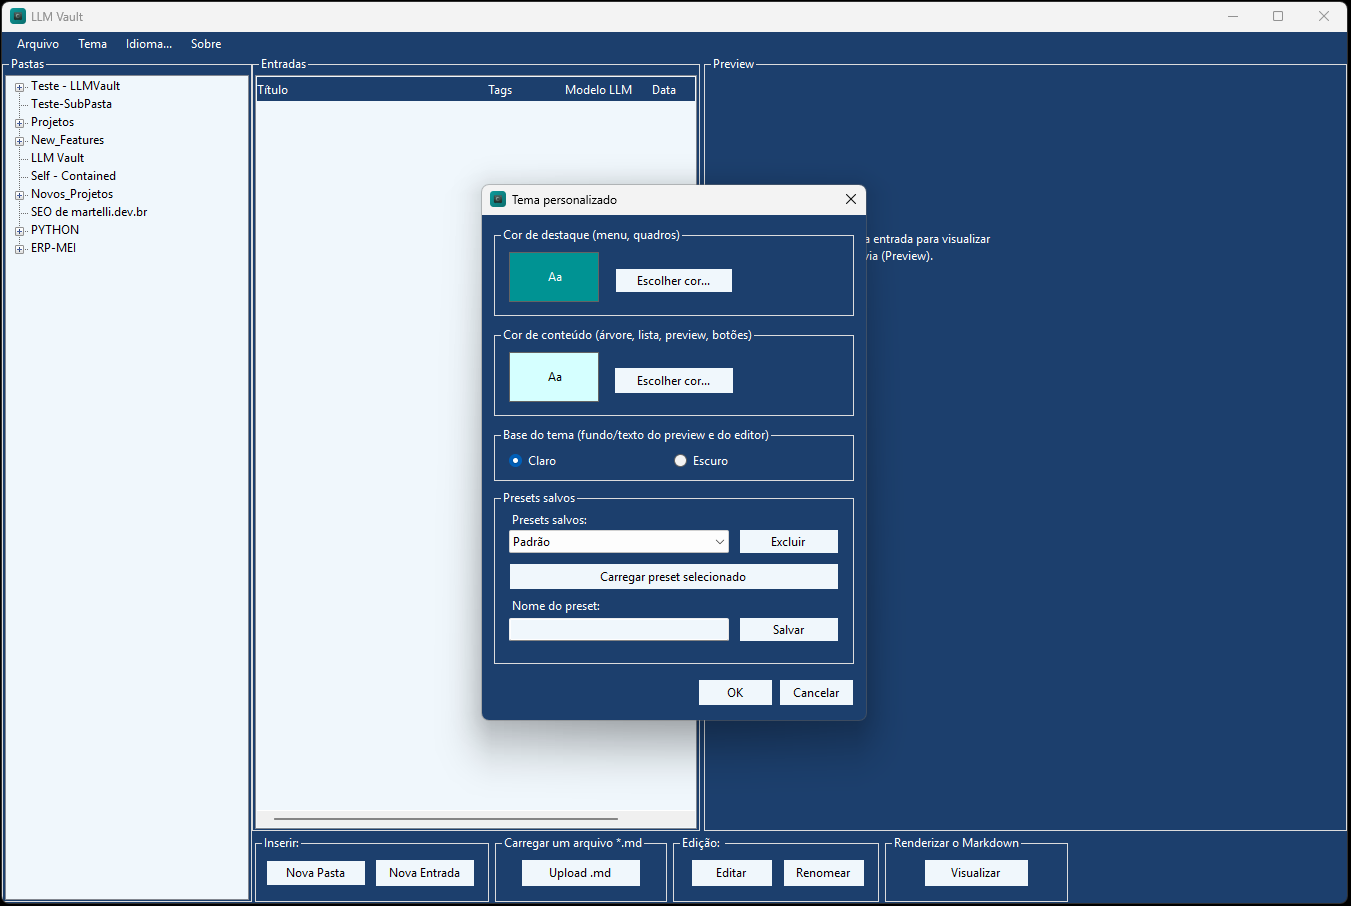Click the teal highlight color swatch
The height and width of the screenshot is (906, 1351).
coord(554,277)
